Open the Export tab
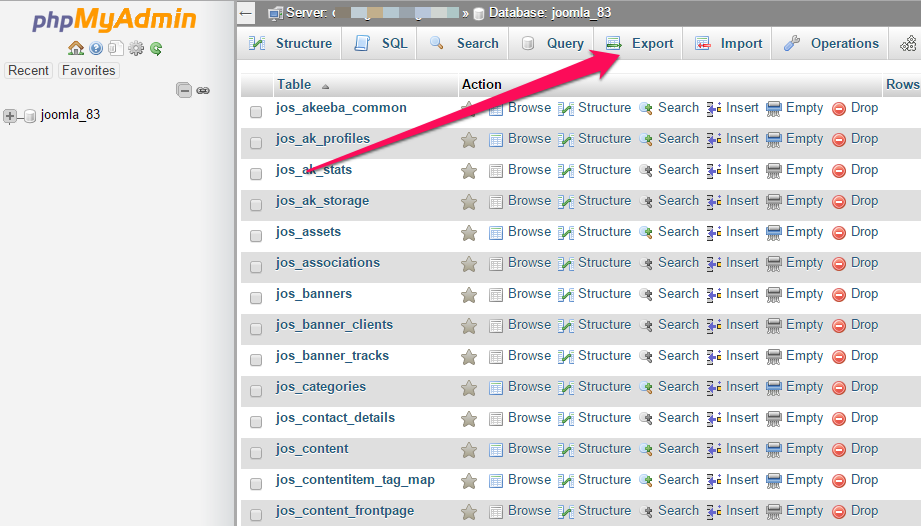 (639, 43)
